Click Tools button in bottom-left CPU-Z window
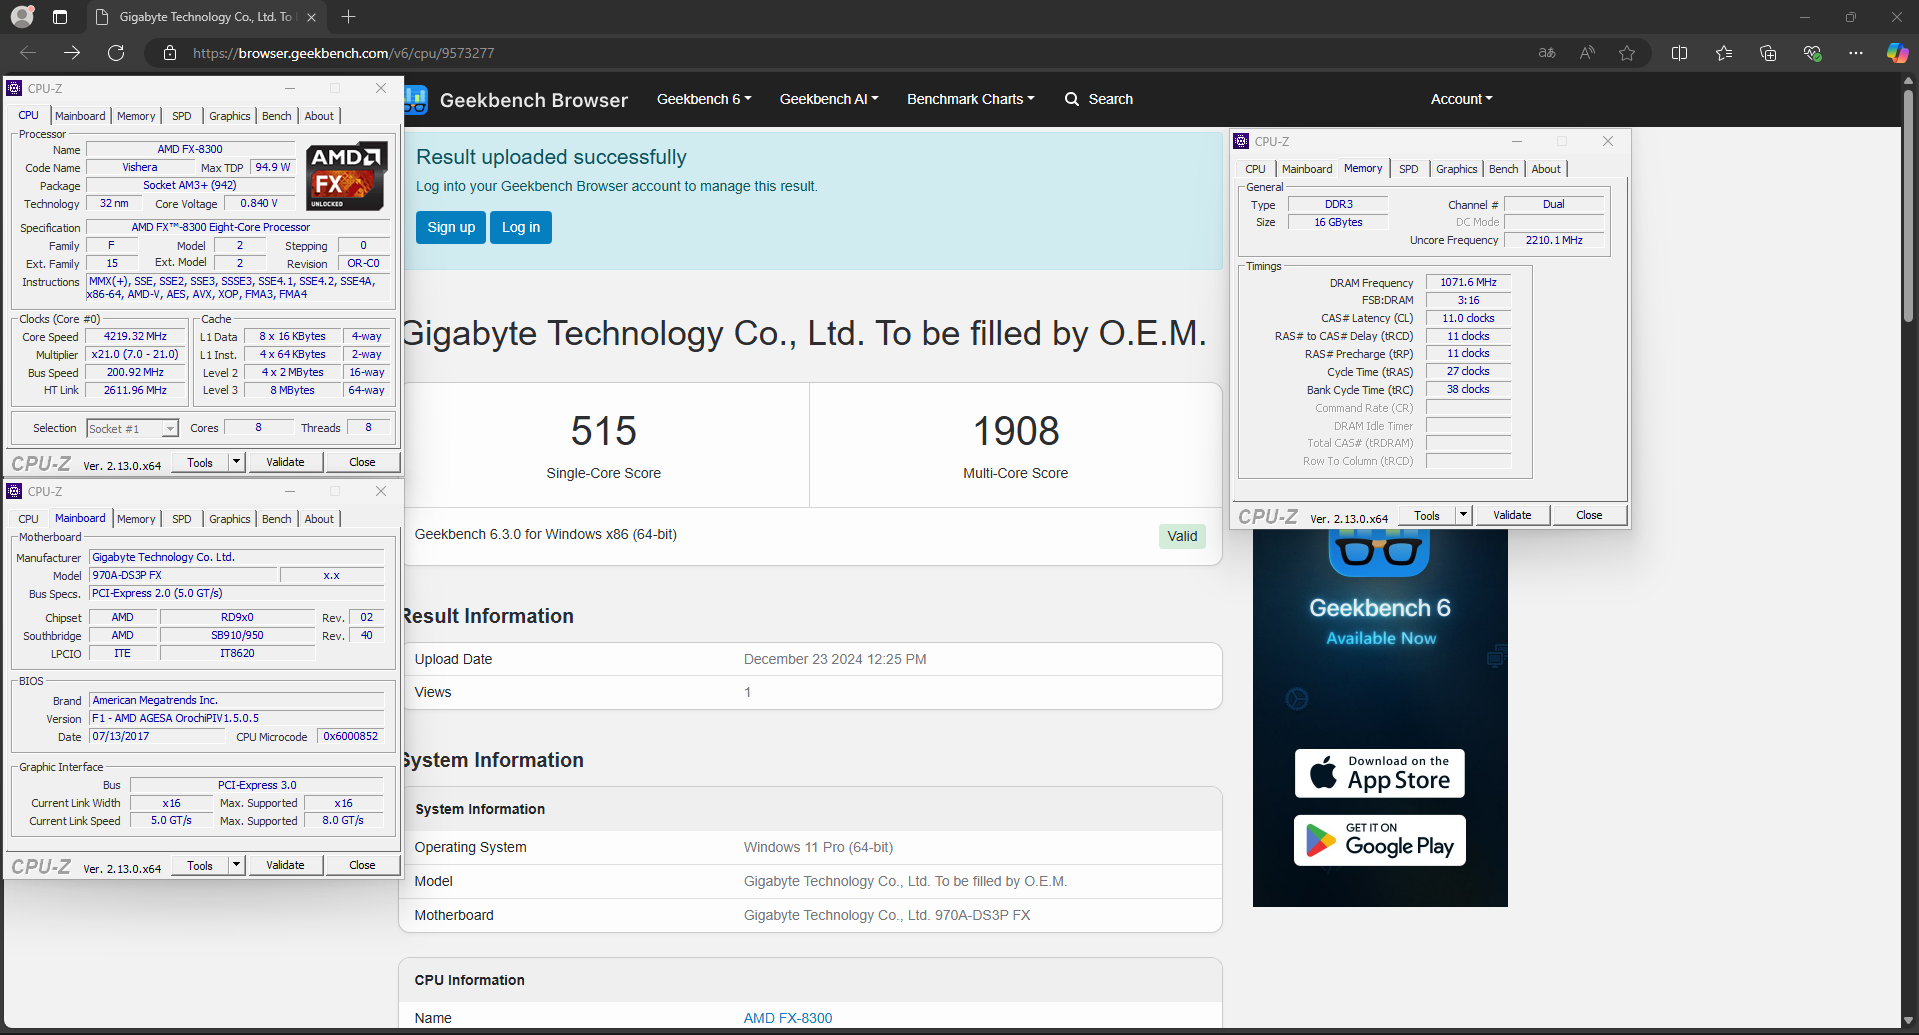The width and height of the screenshot is (1919, 1035). [200, 865]
